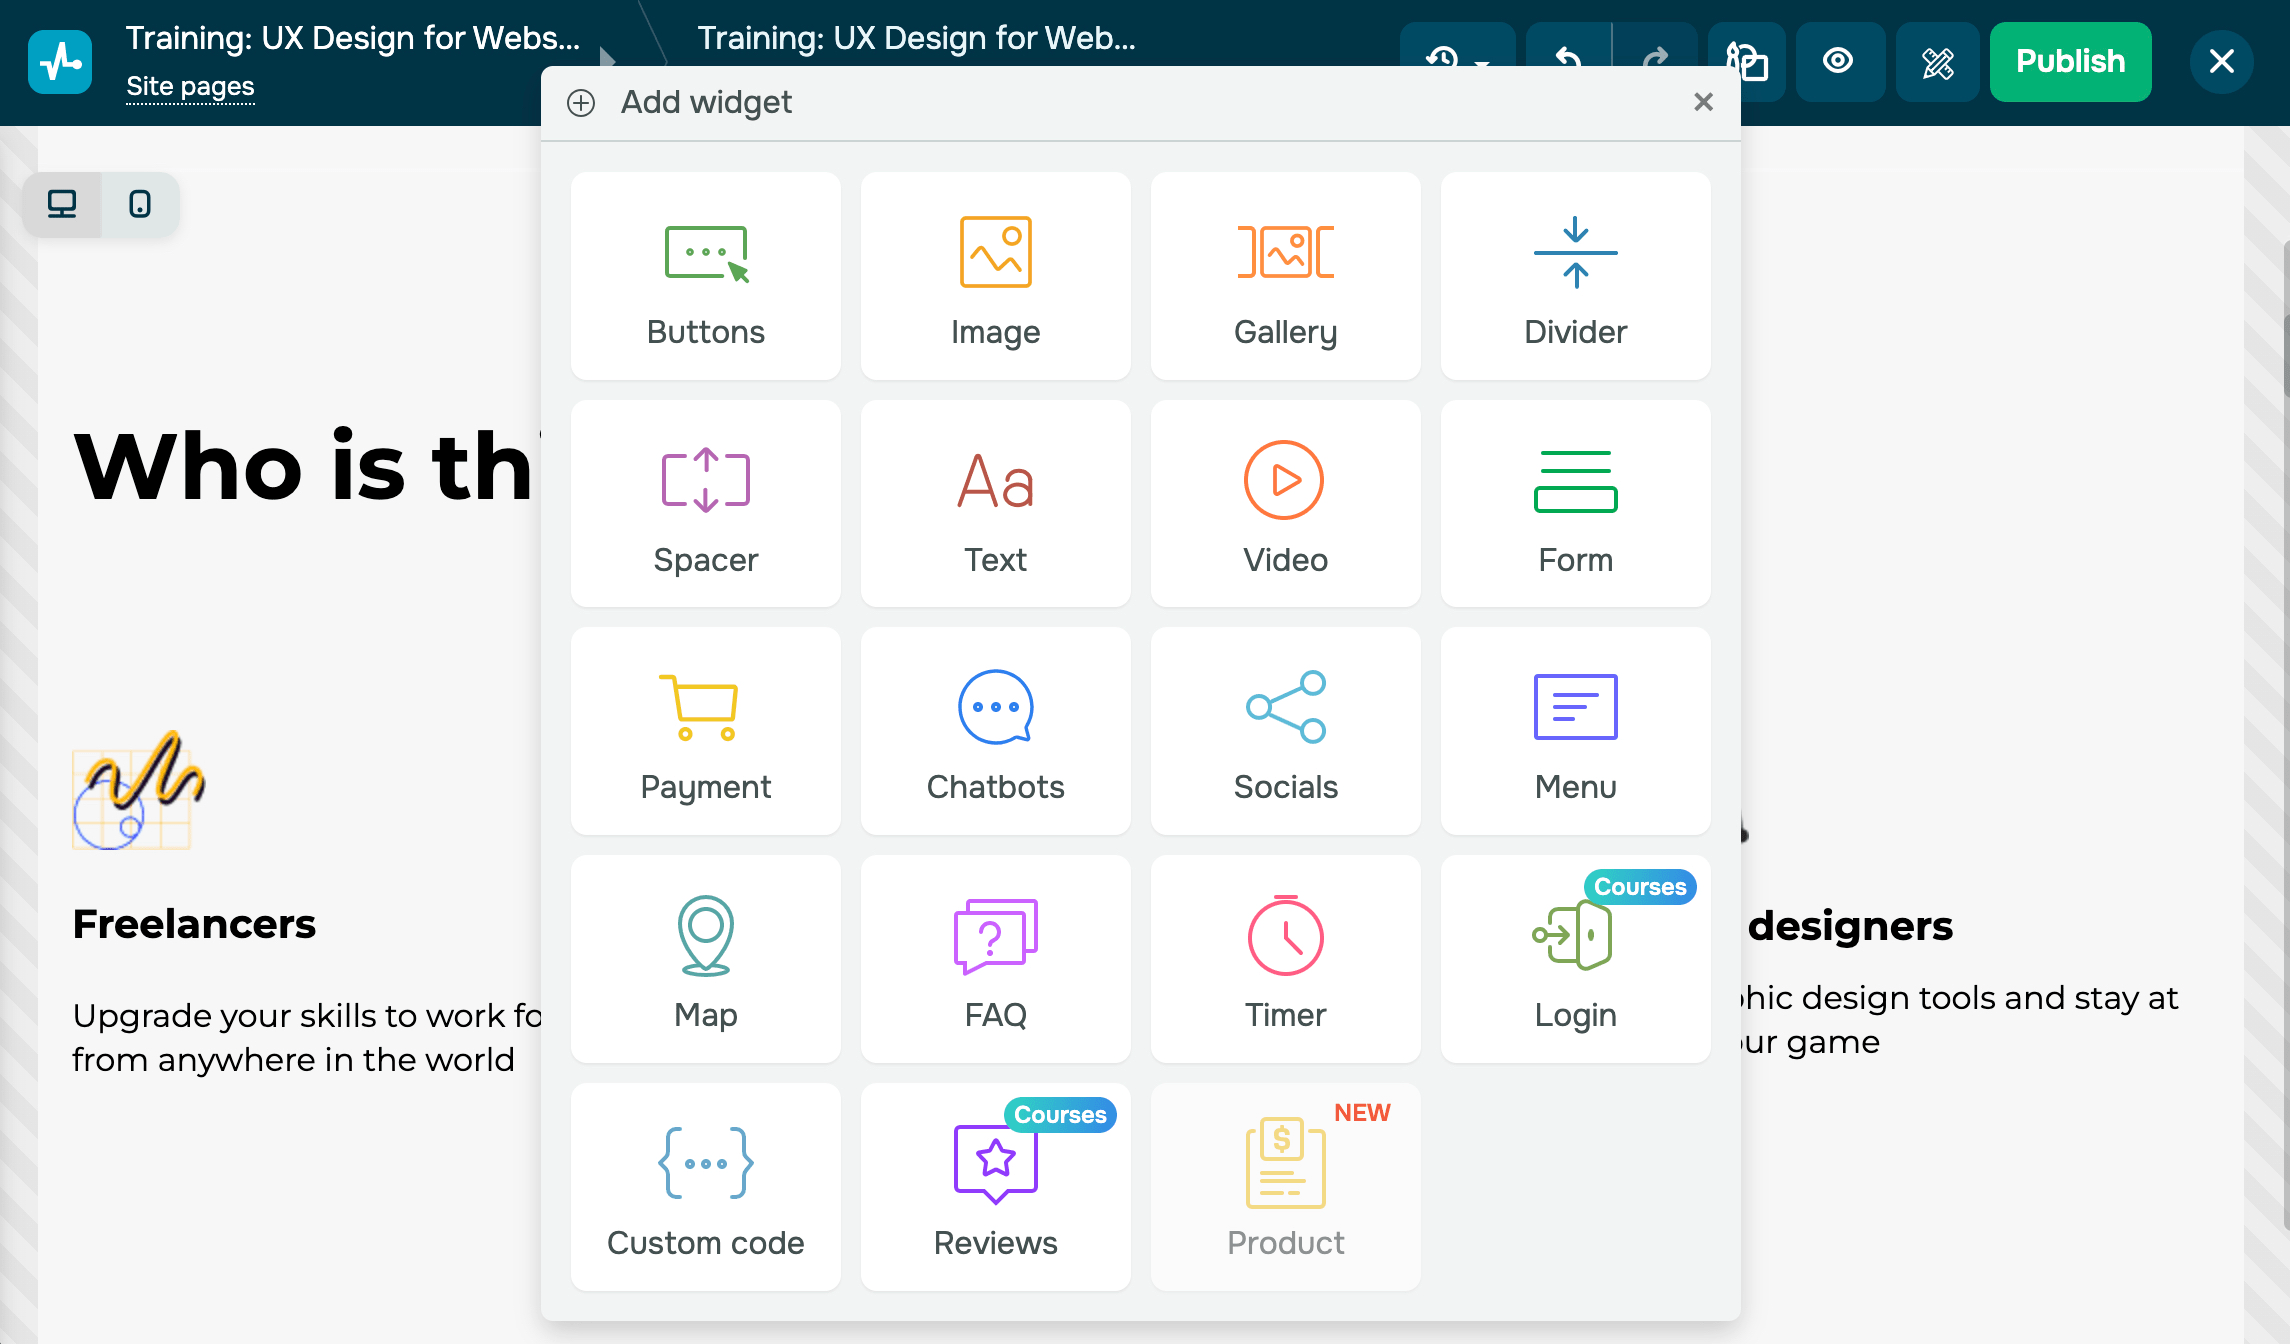Screen dimensions: 2290x1344
Task: Click the Publish button
Action: 2069,61
